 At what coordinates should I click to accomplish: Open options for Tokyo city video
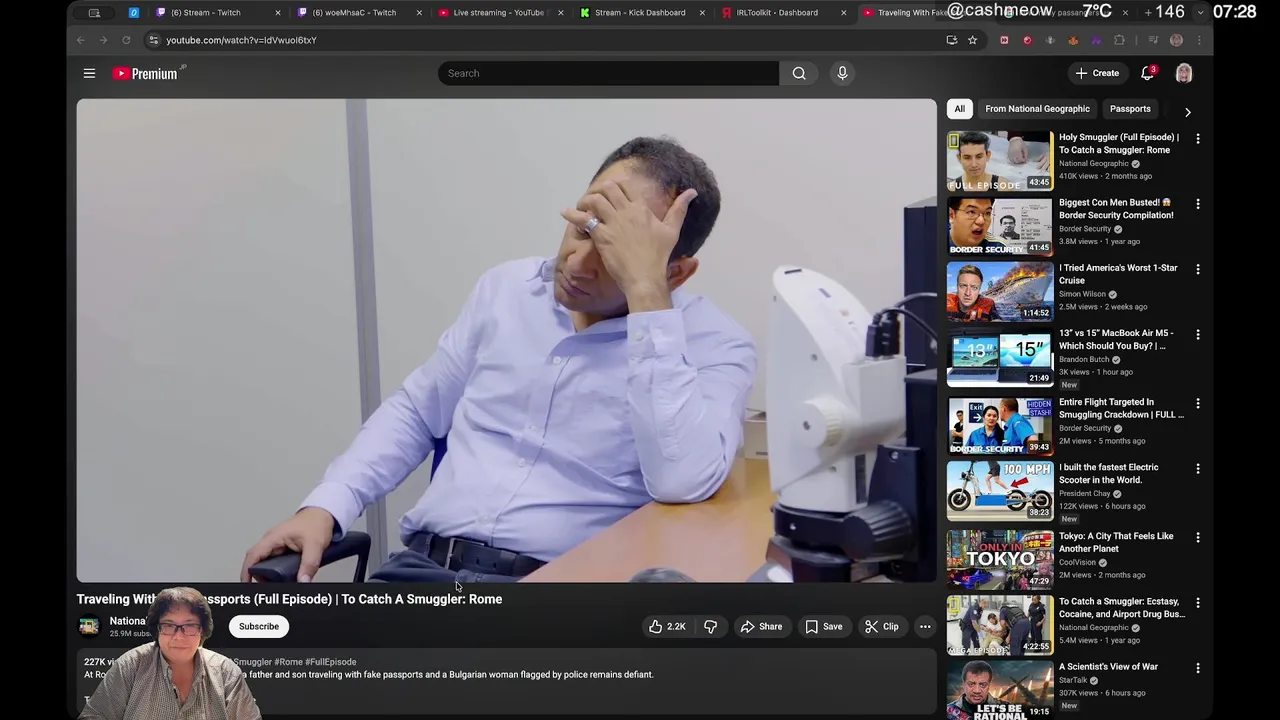[1198, 537]
